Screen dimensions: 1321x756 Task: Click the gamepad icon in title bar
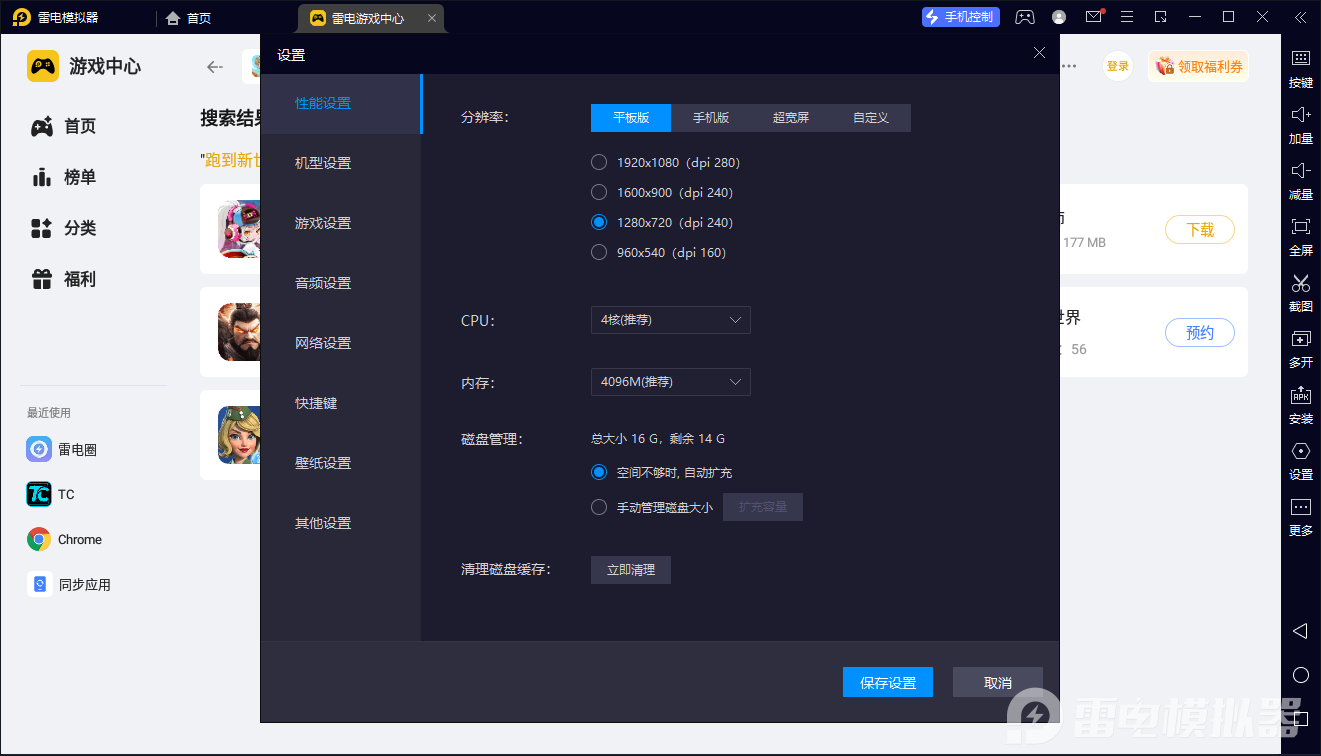[1025, 17]
